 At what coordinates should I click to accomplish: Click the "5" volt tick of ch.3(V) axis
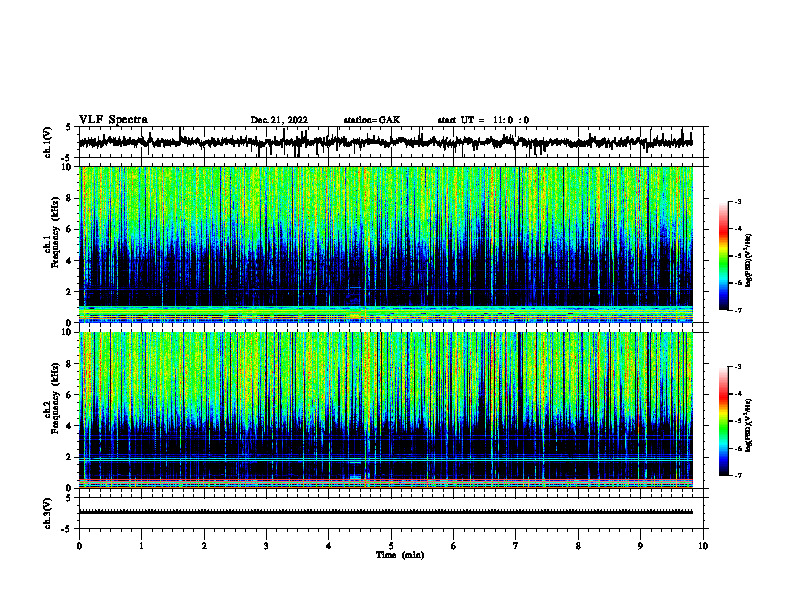69,498
